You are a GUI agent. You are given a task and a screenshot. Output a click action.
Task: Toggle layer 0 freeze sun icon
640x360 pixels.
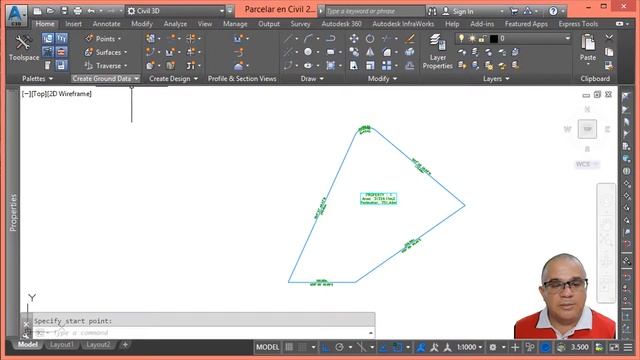(472, 38)
